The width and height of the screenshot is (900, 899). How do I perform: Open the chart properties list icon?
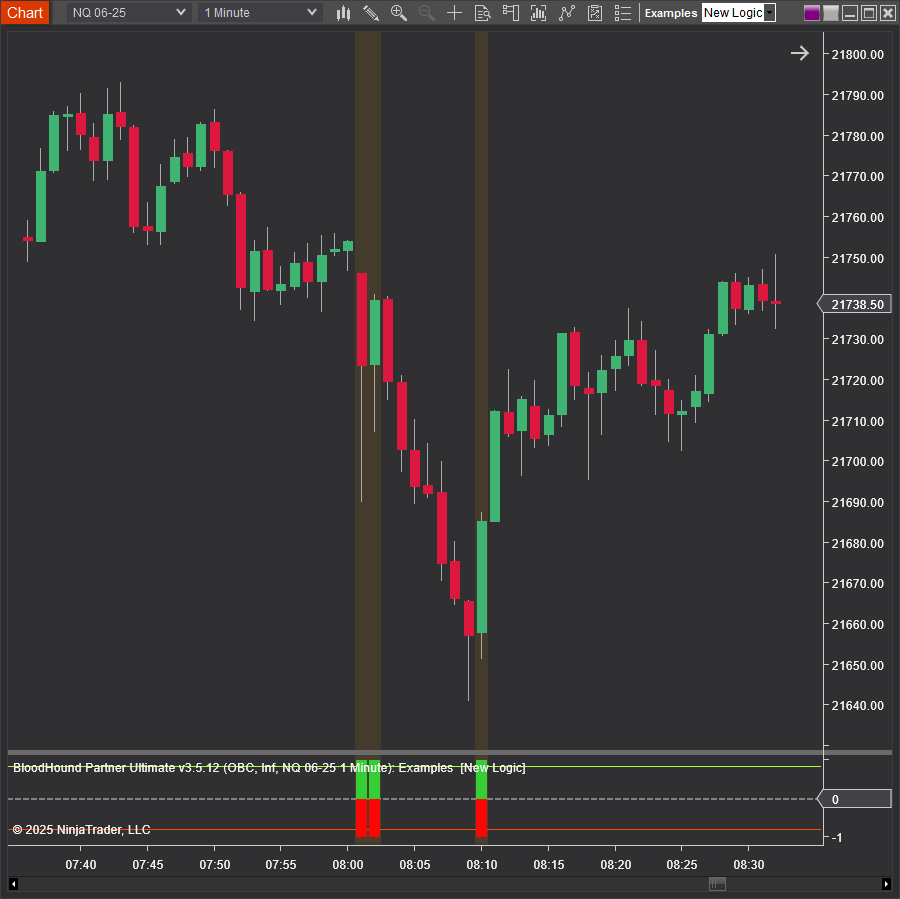623,13
